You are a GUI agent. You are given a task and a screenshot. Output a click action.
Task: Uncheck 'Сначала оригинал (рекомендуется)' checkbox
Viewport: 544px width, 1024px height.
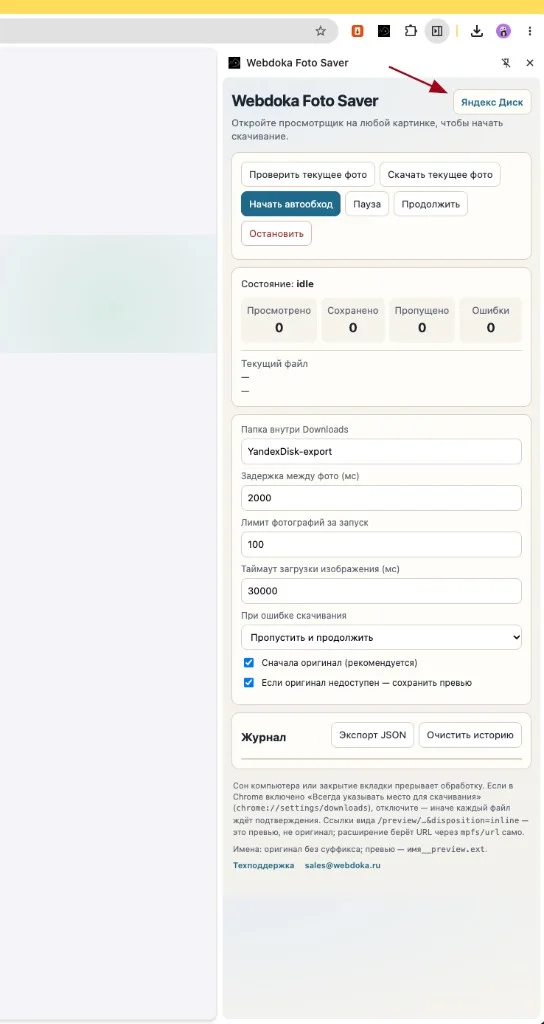(x=249, y=662)
